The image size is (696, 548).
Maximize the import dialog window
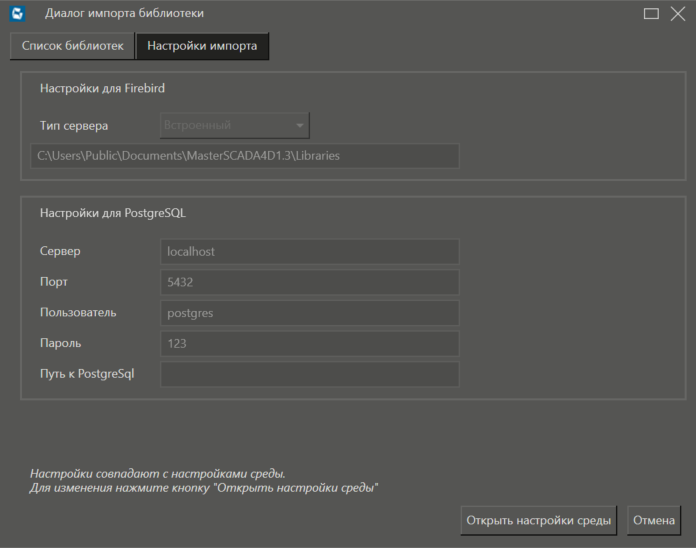tap(651, 14)
